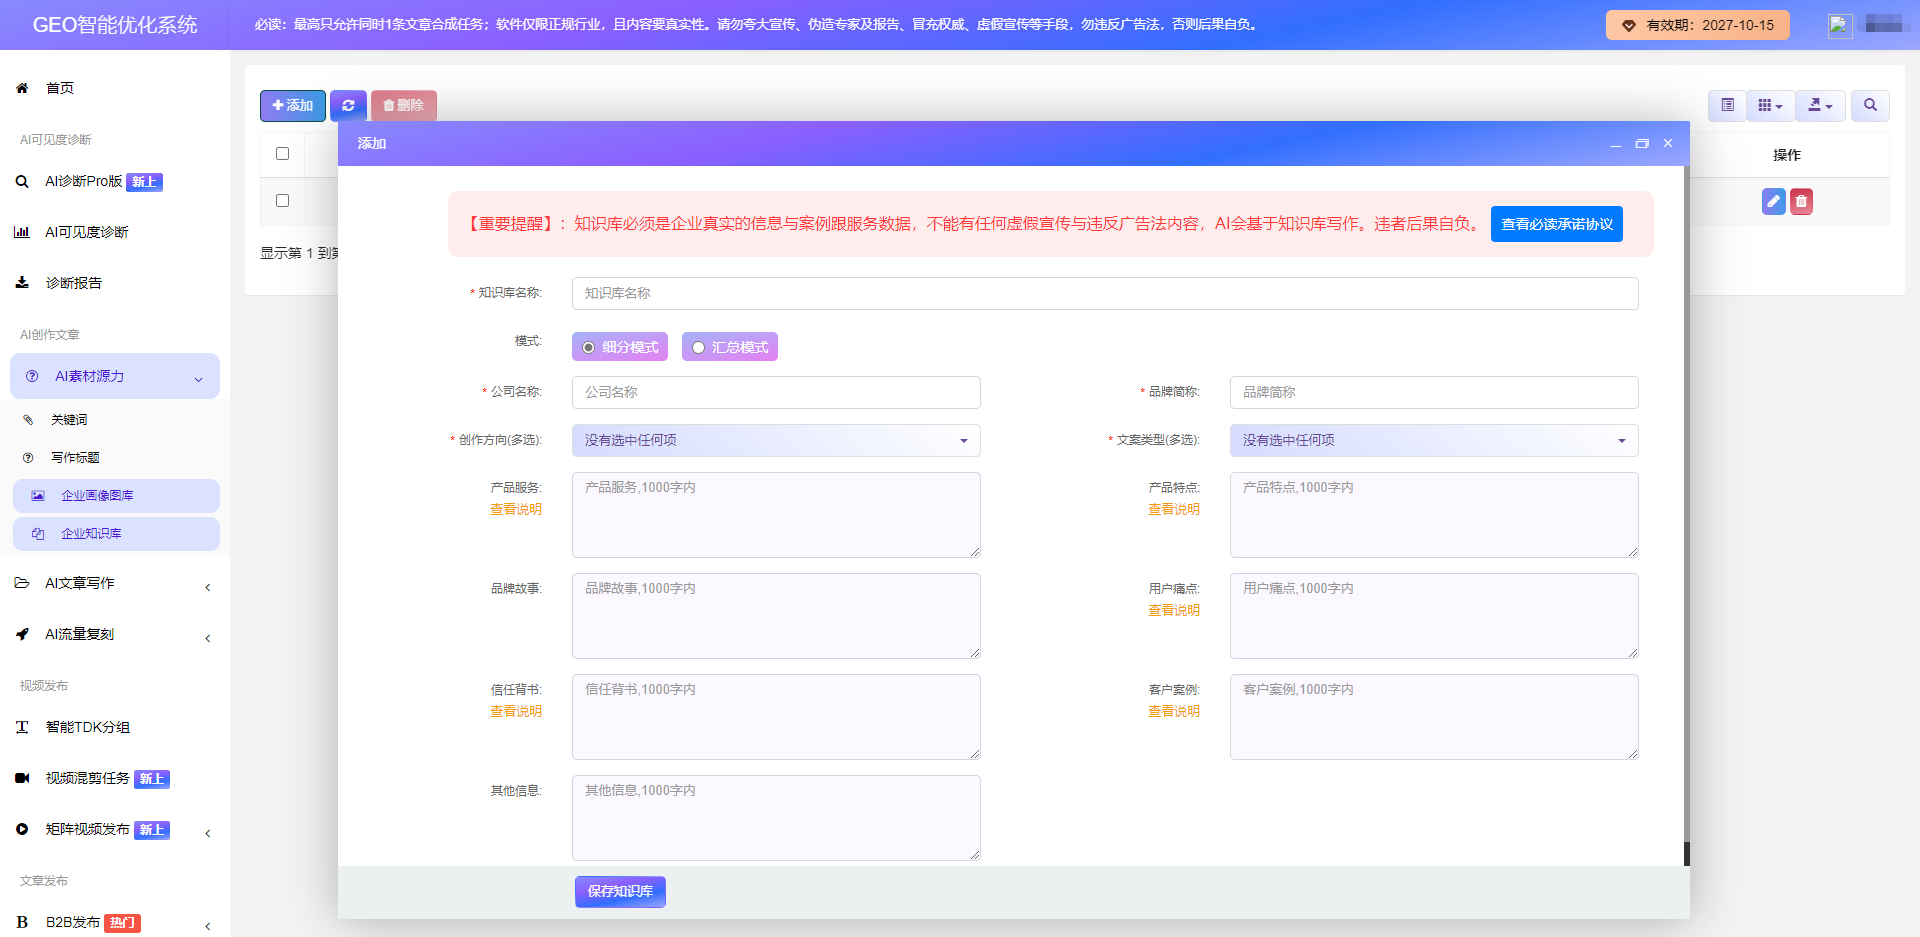Click into the 品牌故事 text area
This screenshot has width=1920, height=937.
pyautogui.click(x=776, y=616)
